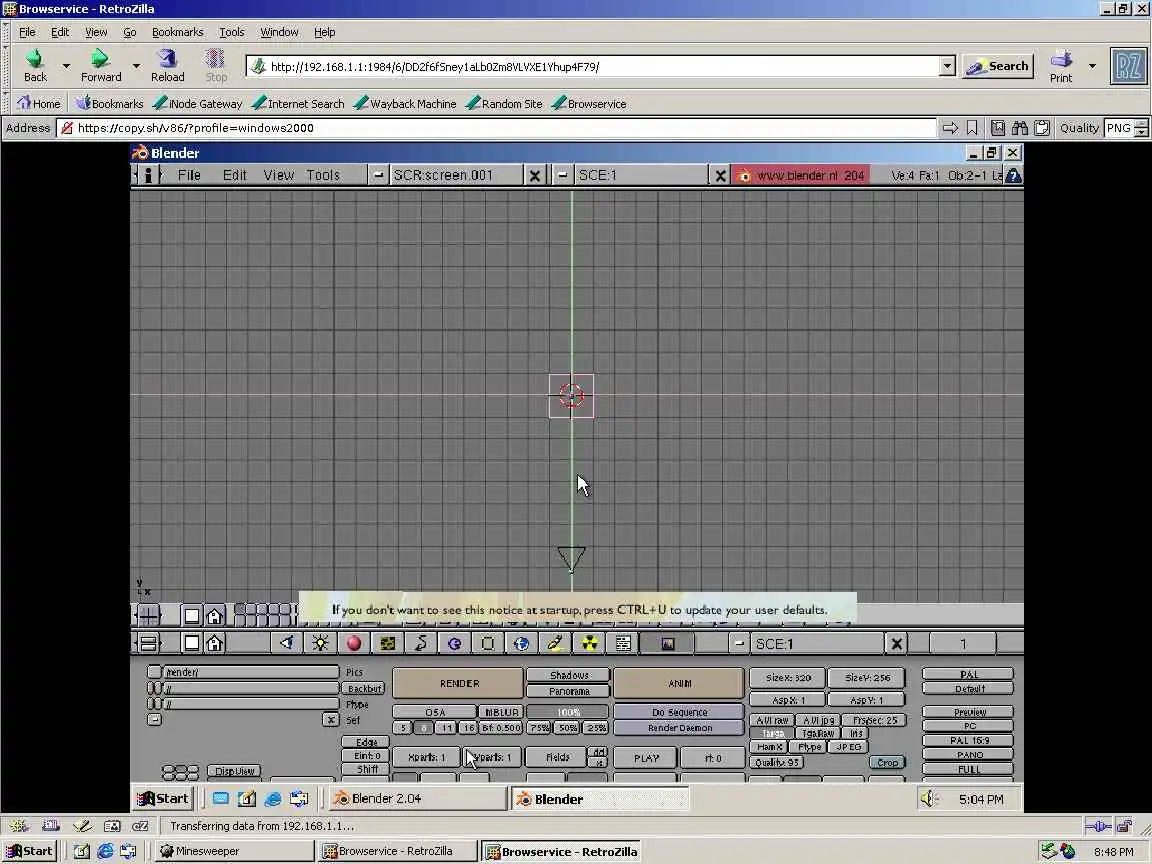Open the SCE dropdown in buttons header
Screen dimensions: 1152x864
click(739, 644)
